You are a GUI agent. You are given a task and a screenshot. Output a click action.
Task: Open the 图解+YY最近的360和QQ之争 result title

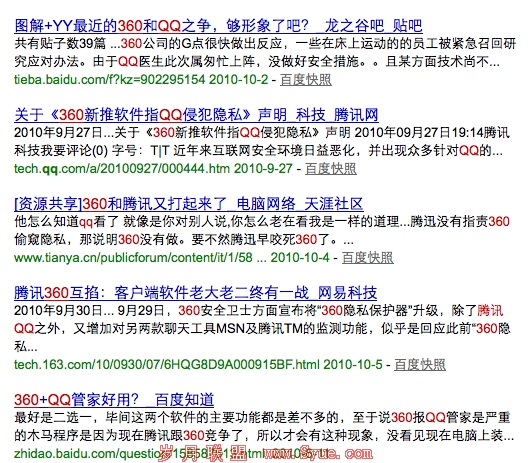[218, 26]
